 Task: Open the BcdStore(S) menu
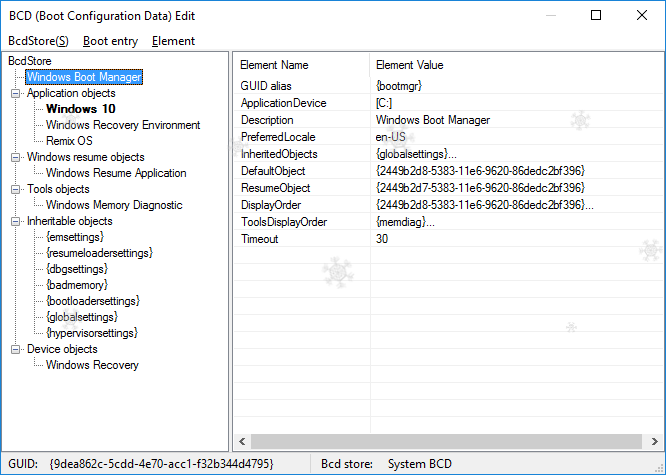[38, 41]
